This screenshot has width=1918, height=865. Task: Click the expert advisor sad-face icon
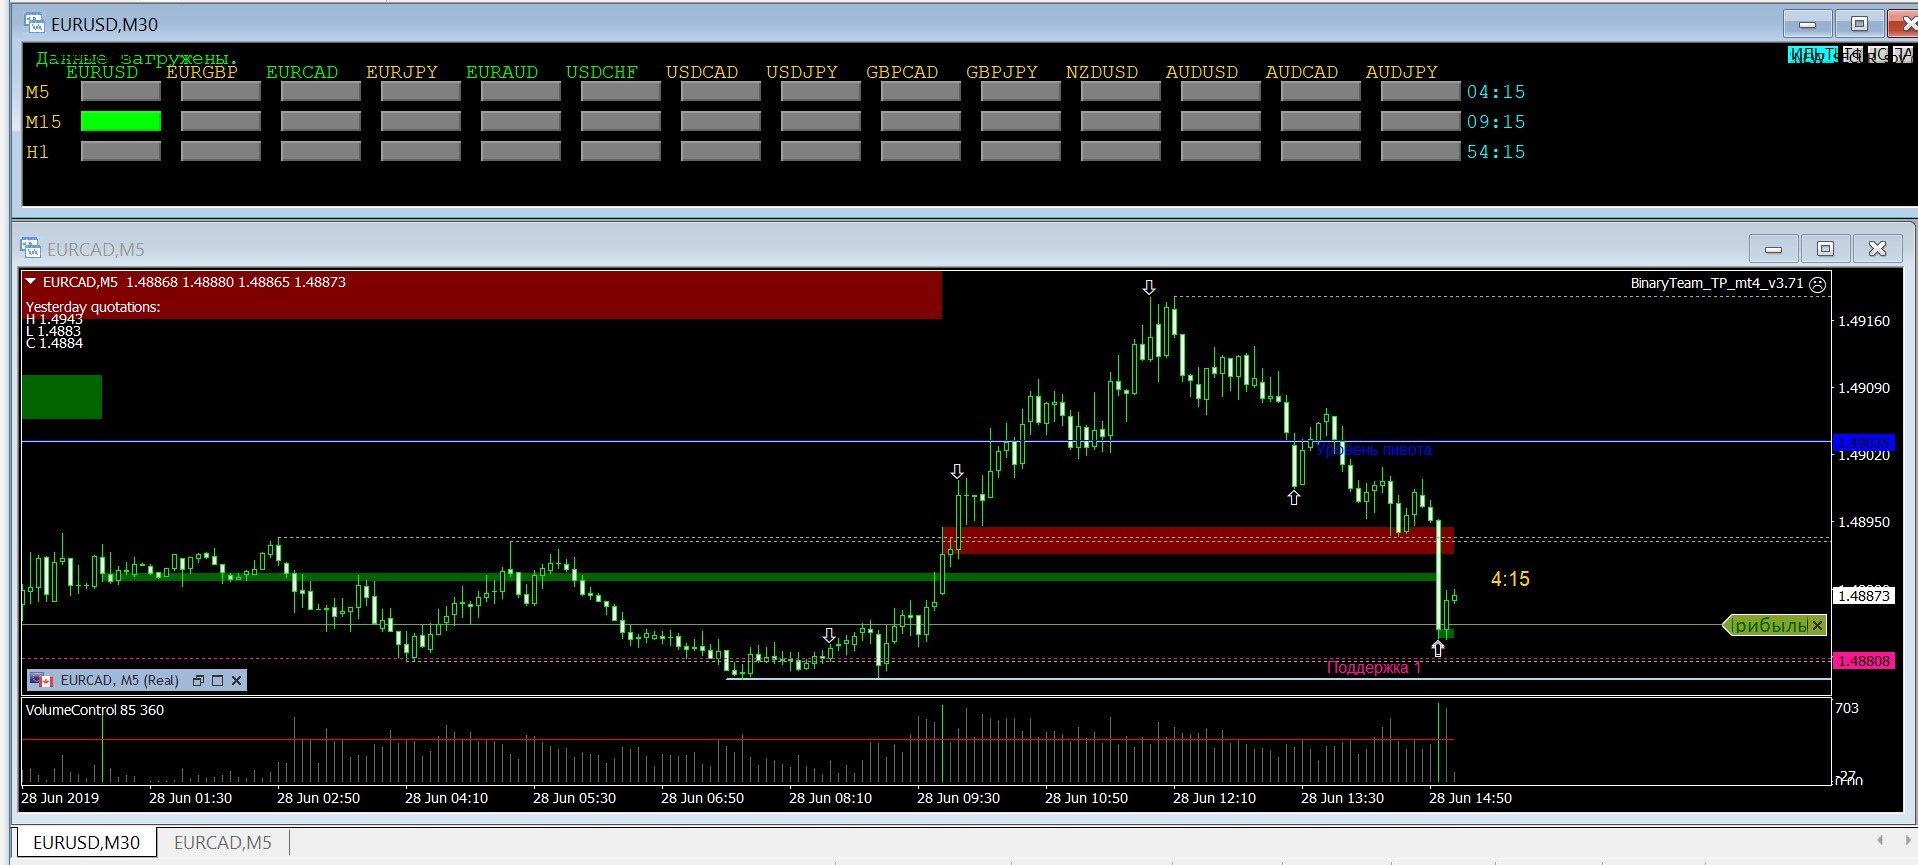coord(1818,284)
